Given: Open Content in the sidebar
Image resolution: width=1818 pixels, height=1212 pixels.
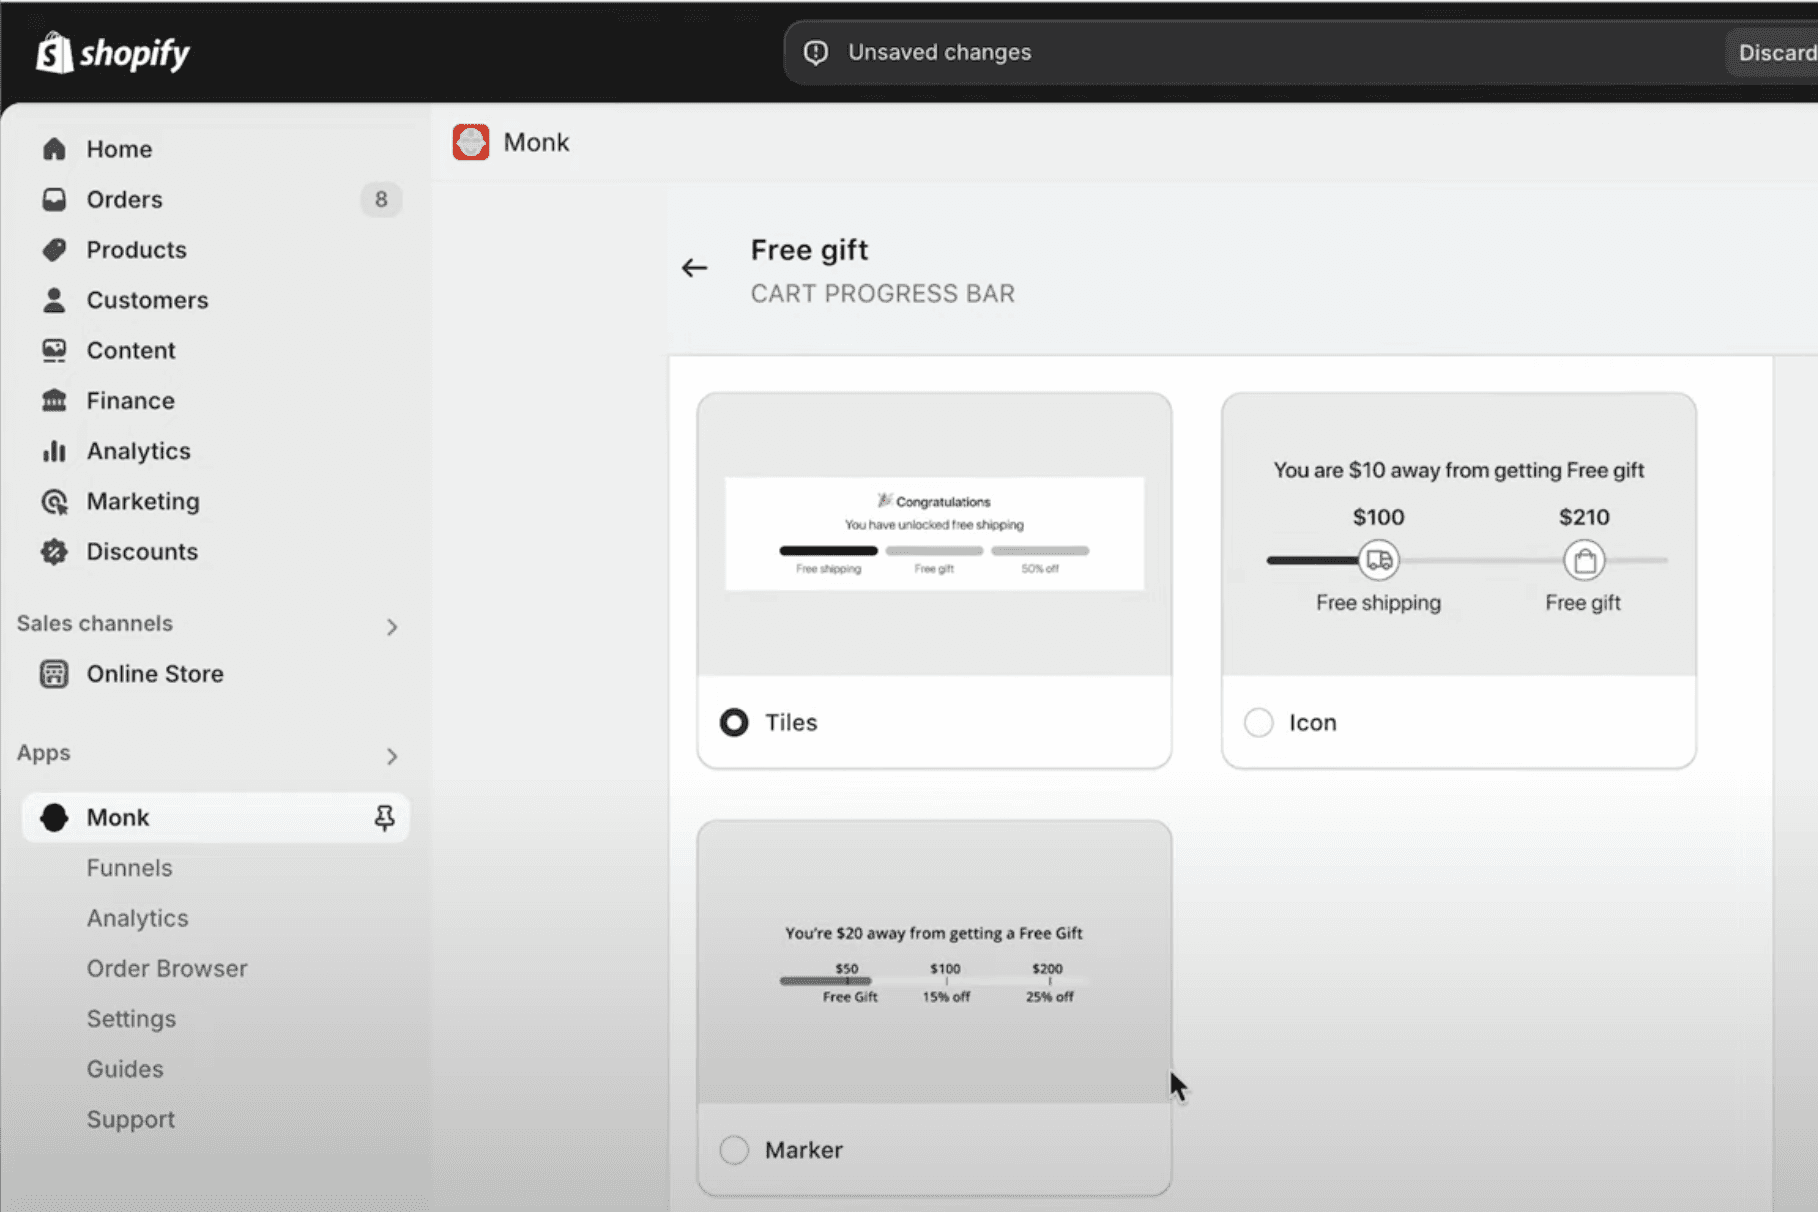Looking at the screenshot, I should point(130,350).
